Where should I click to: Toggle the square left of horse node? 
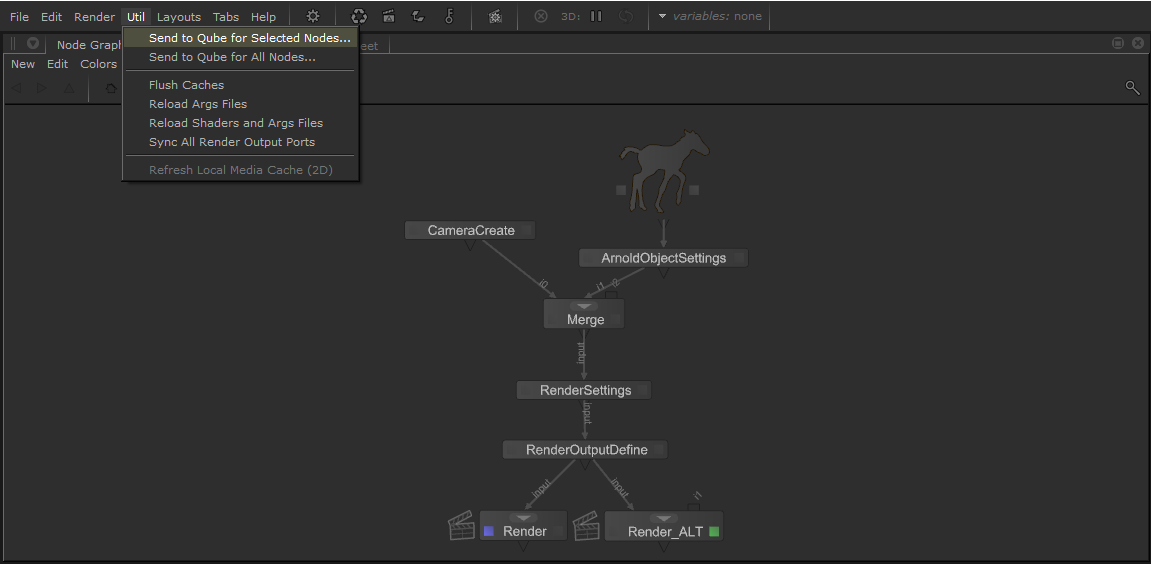621,190
